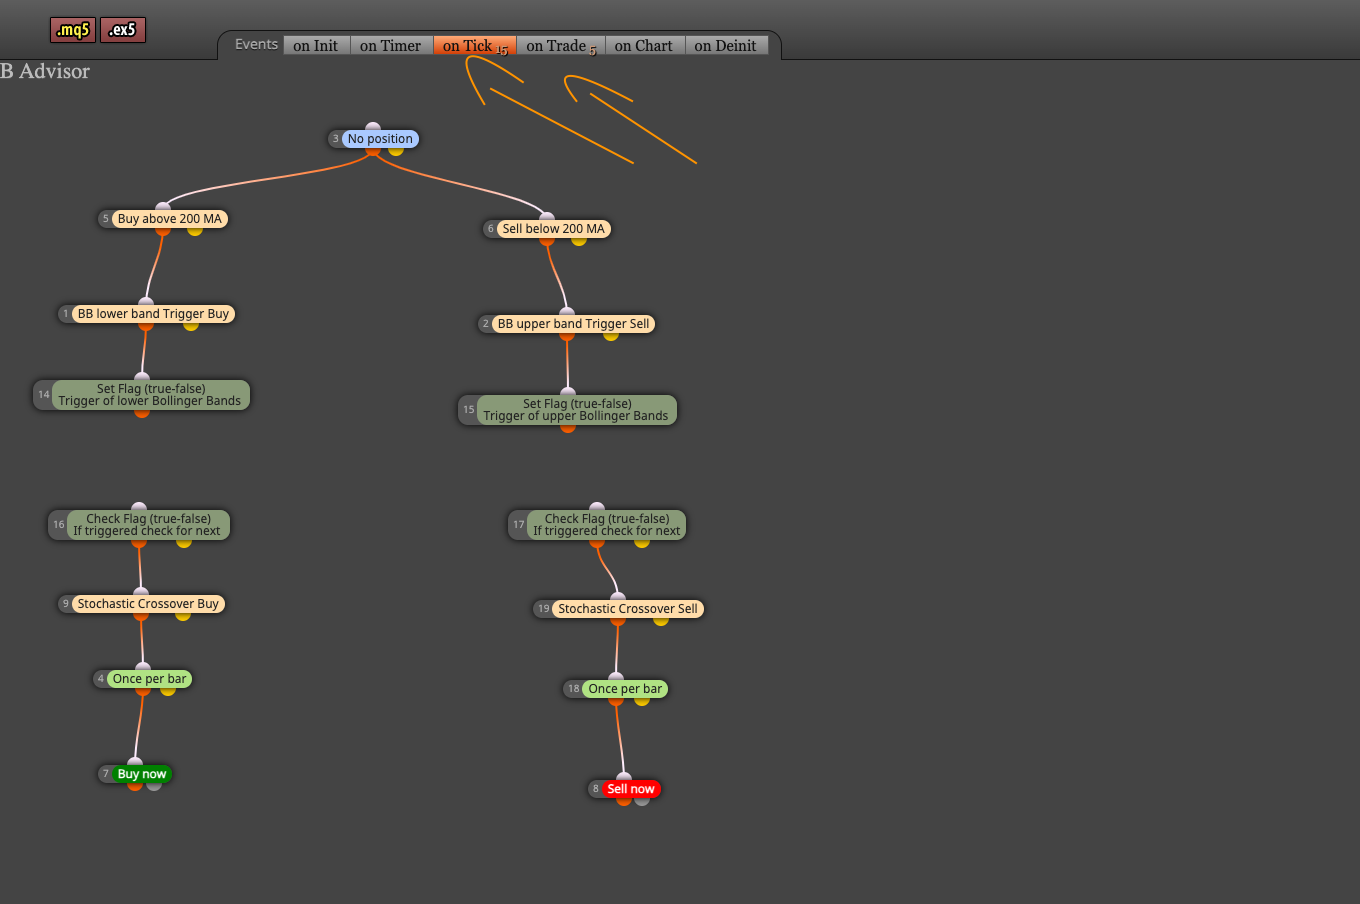Click yellow output dot of Sell below 200 MA

coord(579,240)
